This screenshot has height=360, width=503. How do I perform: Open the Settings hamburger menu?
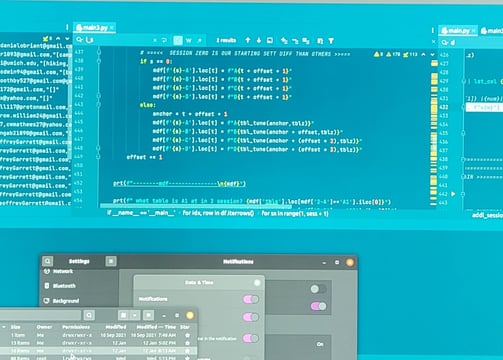click(x=111, y=261)
